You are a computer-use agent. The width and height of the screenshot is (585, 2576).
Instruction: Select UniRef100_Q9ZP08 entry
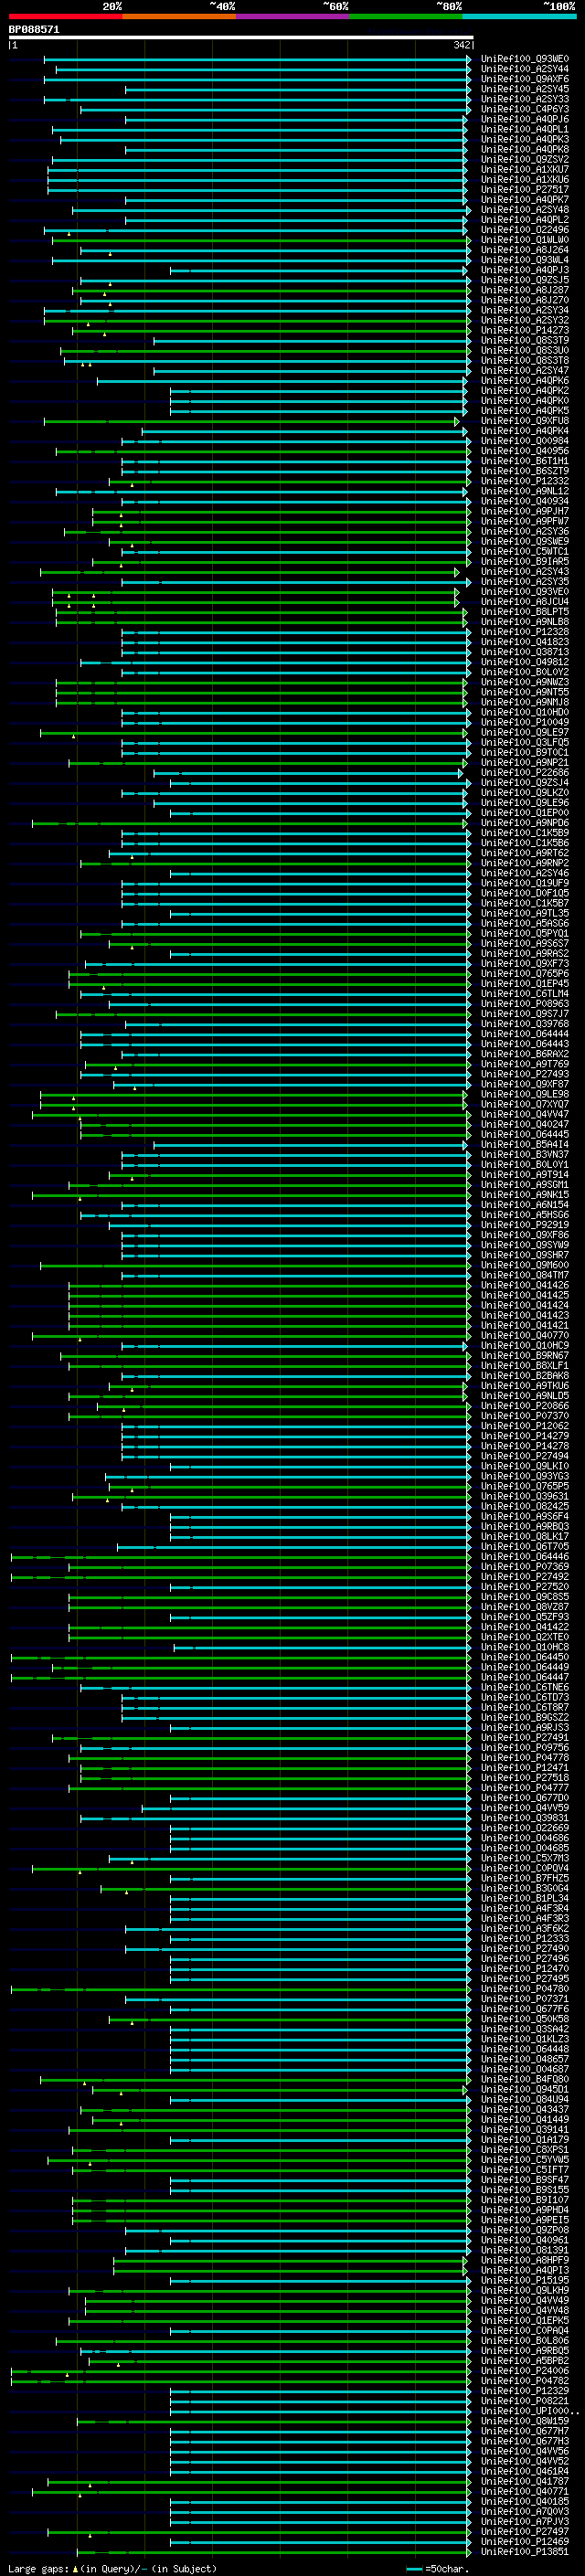[525, 2230]
